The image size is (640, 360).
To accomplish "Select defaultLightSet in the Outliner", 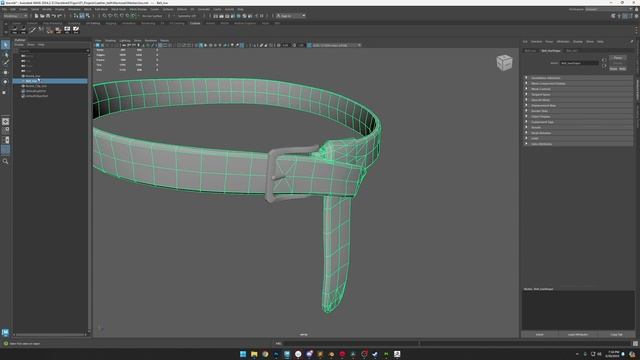I will pyautogui.click(x=36, y=91).
